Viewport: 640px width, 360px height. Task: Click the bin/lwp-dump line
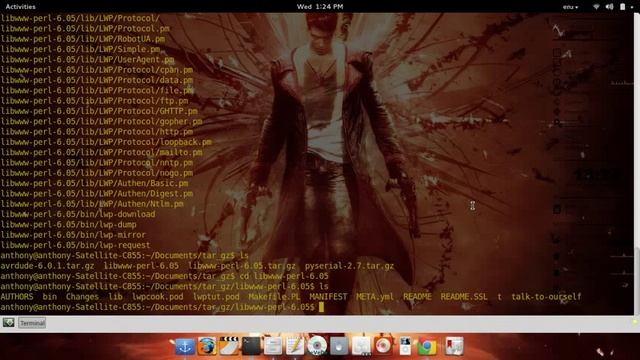pos(69,224)
